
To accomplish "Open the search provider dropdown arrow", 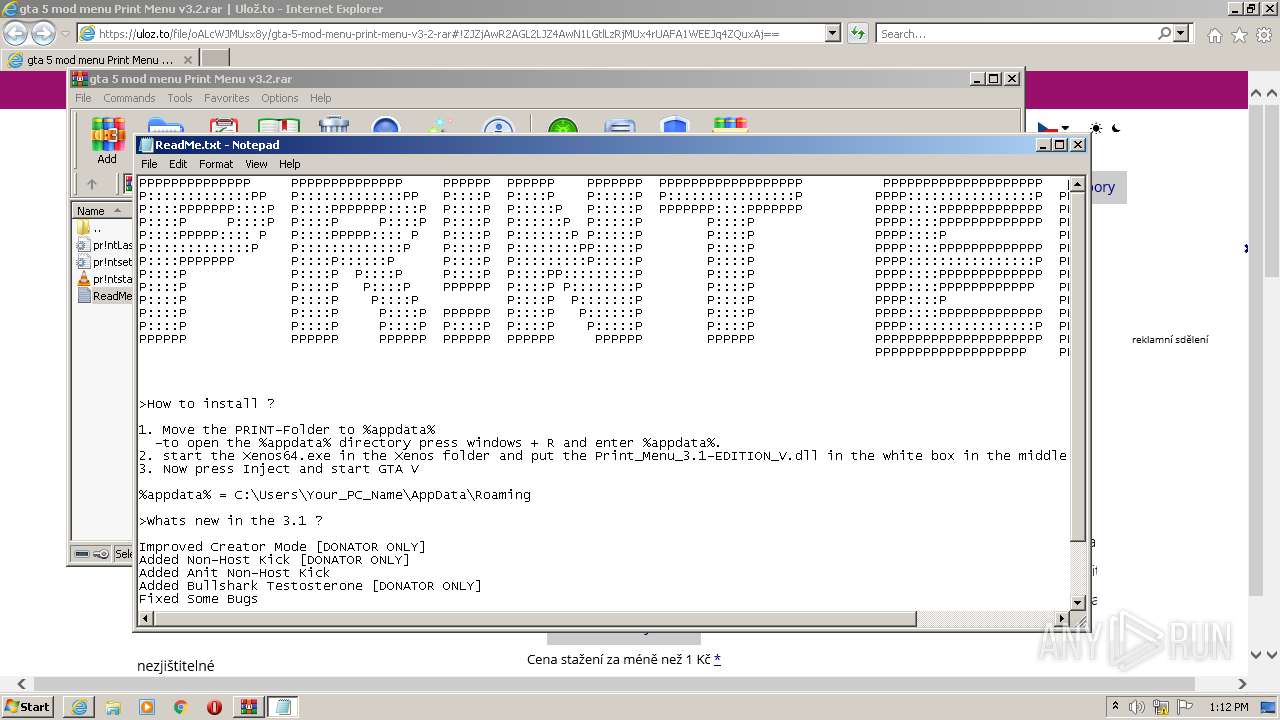I will 1182,33.
